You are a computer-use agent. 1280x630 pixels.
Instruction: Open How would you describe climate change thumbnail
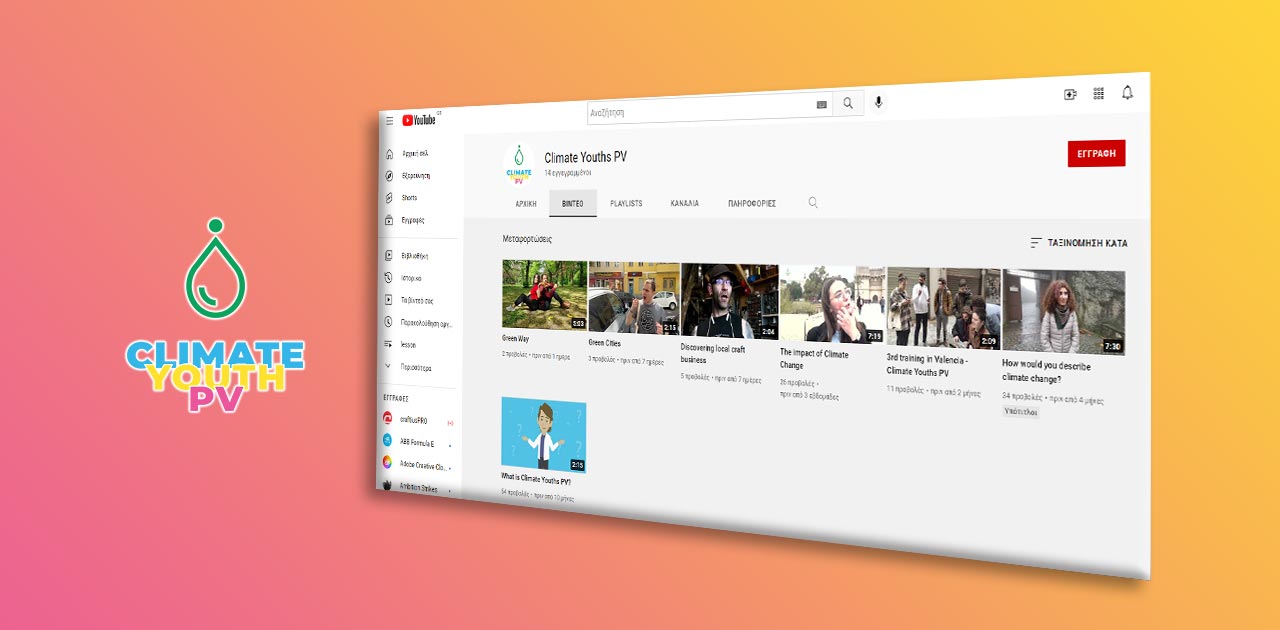coord(1064,312)
